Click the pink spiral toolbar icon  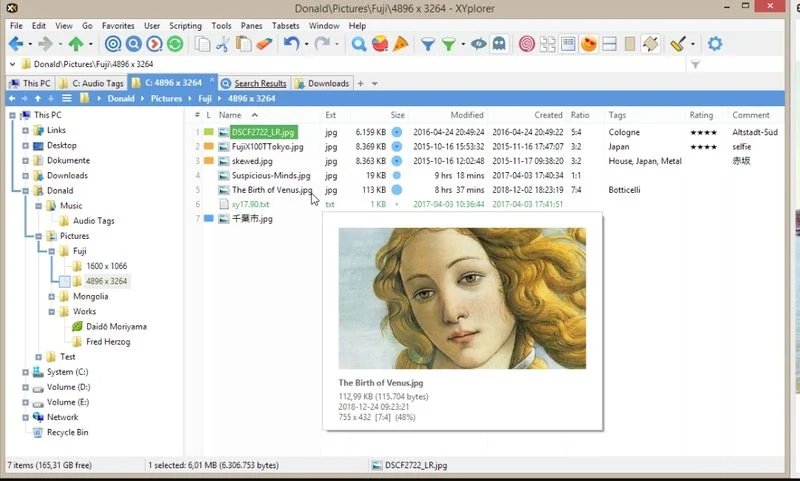(x=527, y=44)
